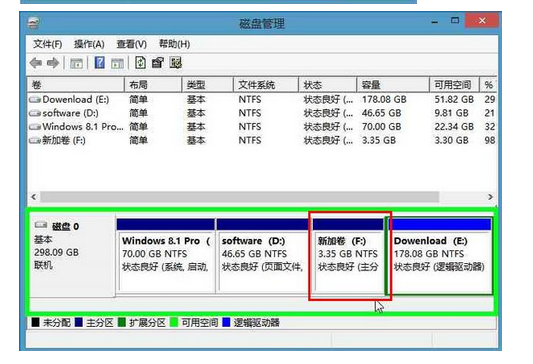Open the Properties toolbar icon
Image resolution: width=533 pixels, height=364 pixels.
tap(158, 63)
